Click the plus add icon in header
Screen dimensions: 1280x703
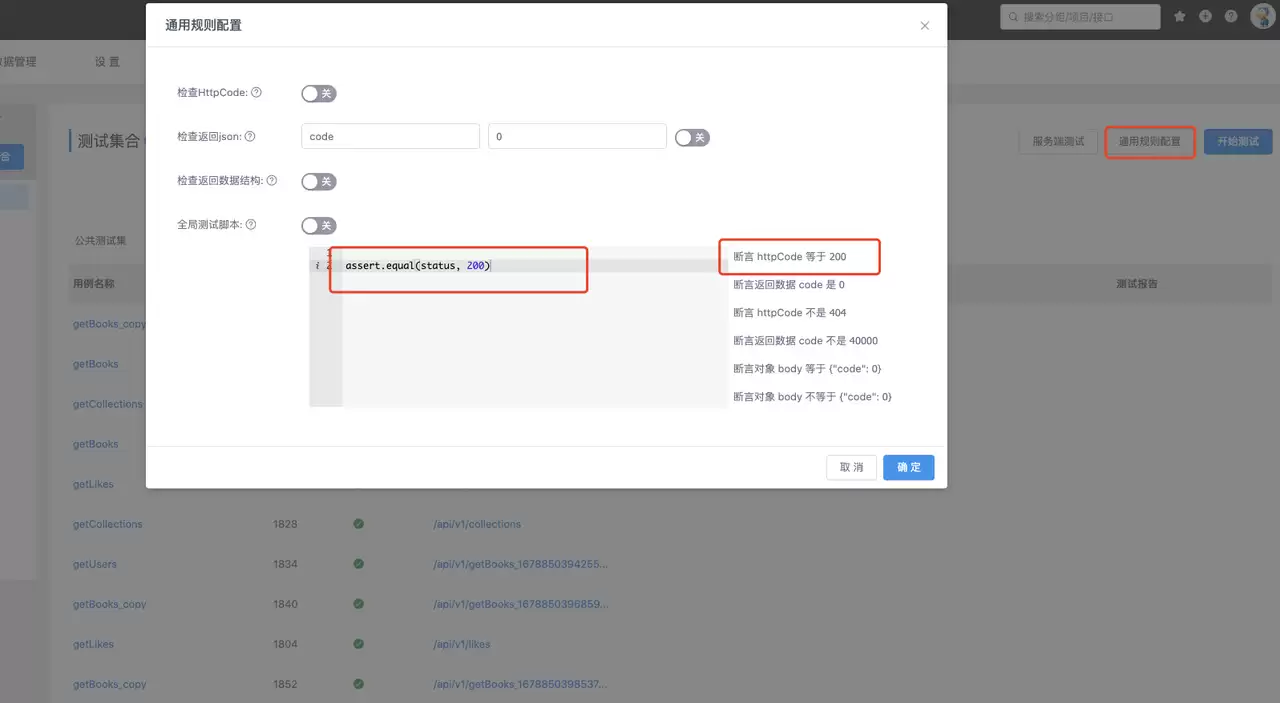coord(1205,16)
